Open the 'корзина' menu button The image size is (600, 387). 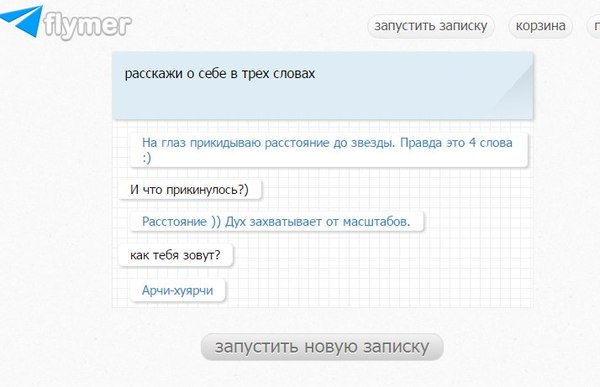click(x=540, y=26)
